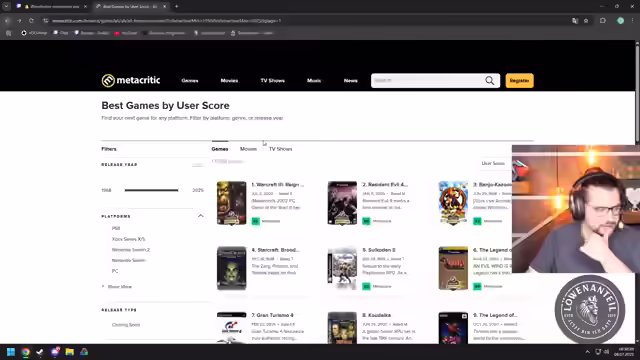Open Resident Evil 4 cover thumbnail
The image size is (640, 360).
coord(342,203)
